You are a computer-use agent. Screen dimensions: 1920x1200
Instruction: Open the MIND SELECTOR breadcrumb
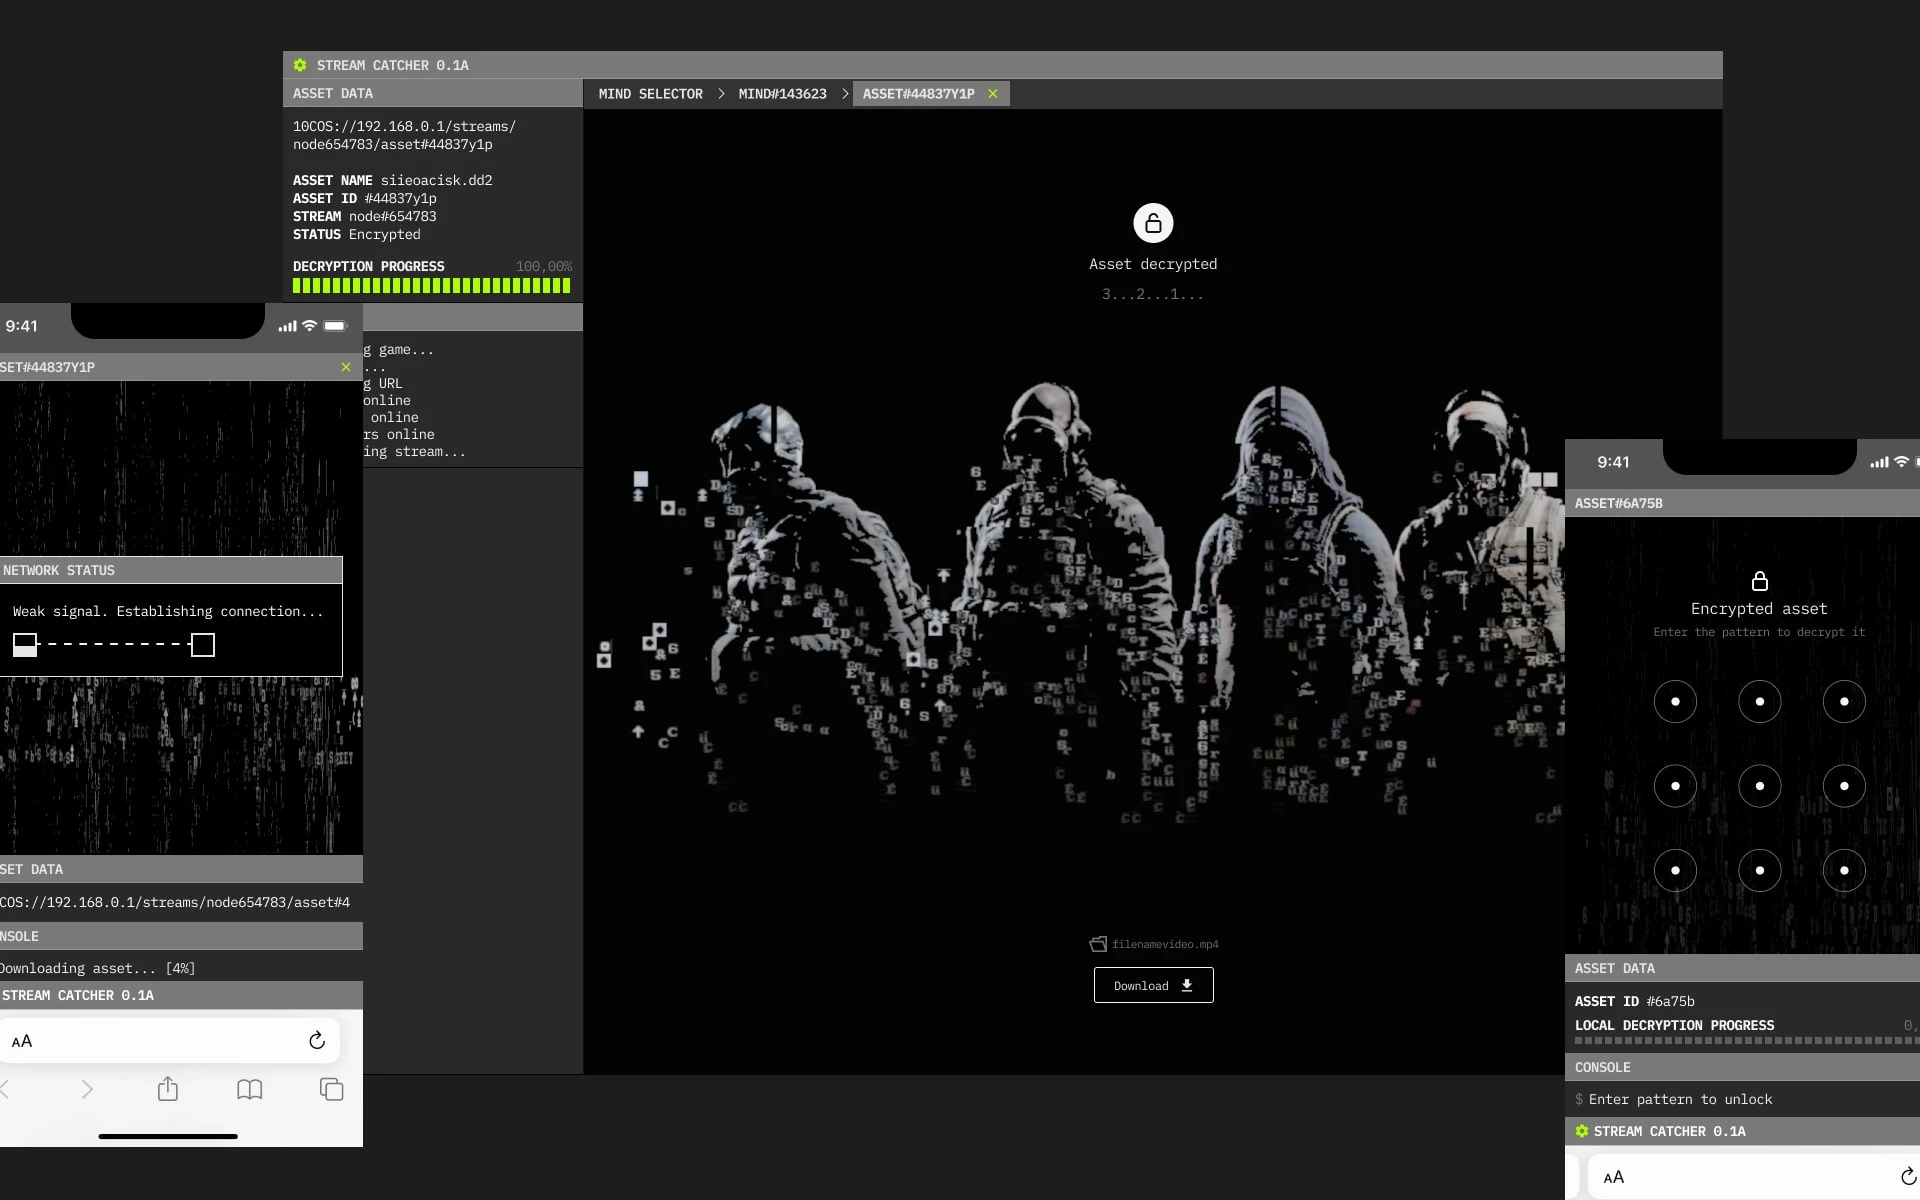click(650, 94)
